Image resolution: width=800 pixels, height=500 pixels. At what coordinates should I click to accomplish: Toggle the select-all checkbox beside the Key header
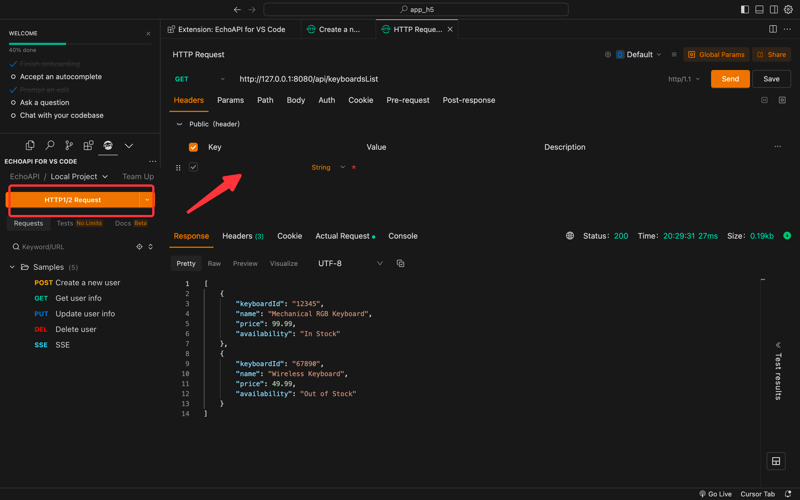(193, 147)
